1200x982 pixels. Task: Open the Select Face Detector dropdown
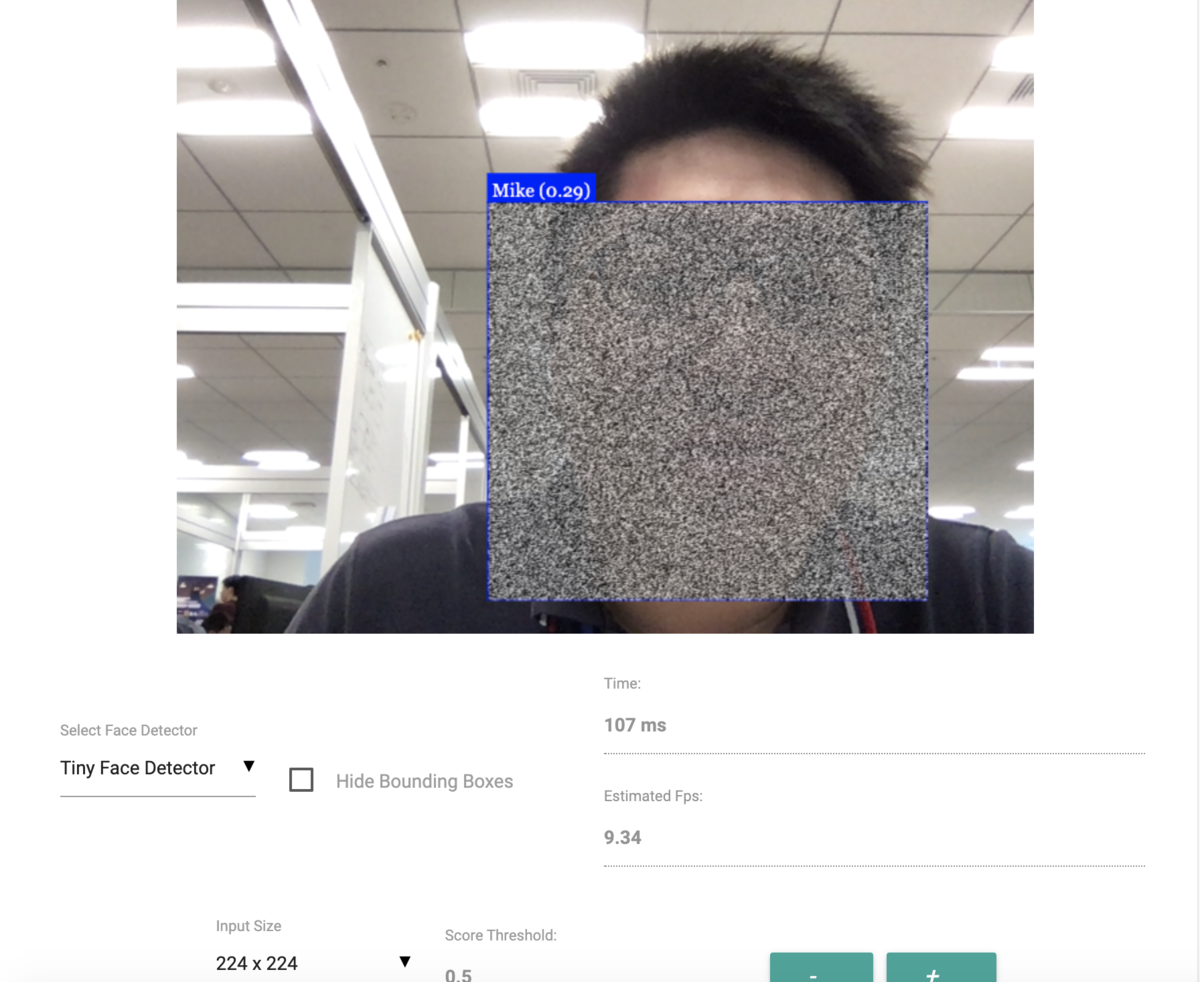click(158, 768)
